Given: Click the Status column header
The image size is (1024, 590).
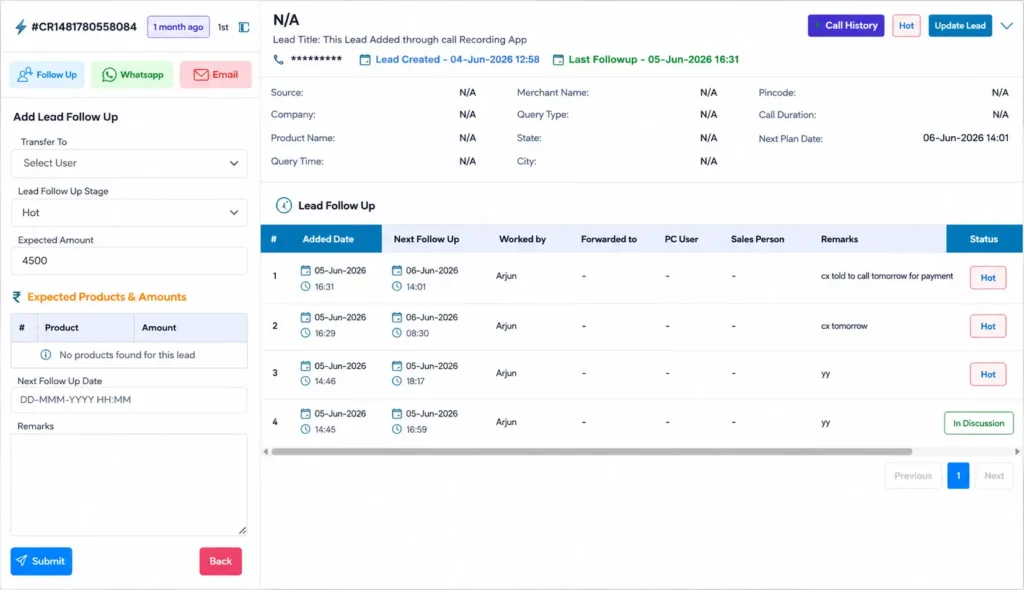Looking at the screenshot, I should (984, 239).
